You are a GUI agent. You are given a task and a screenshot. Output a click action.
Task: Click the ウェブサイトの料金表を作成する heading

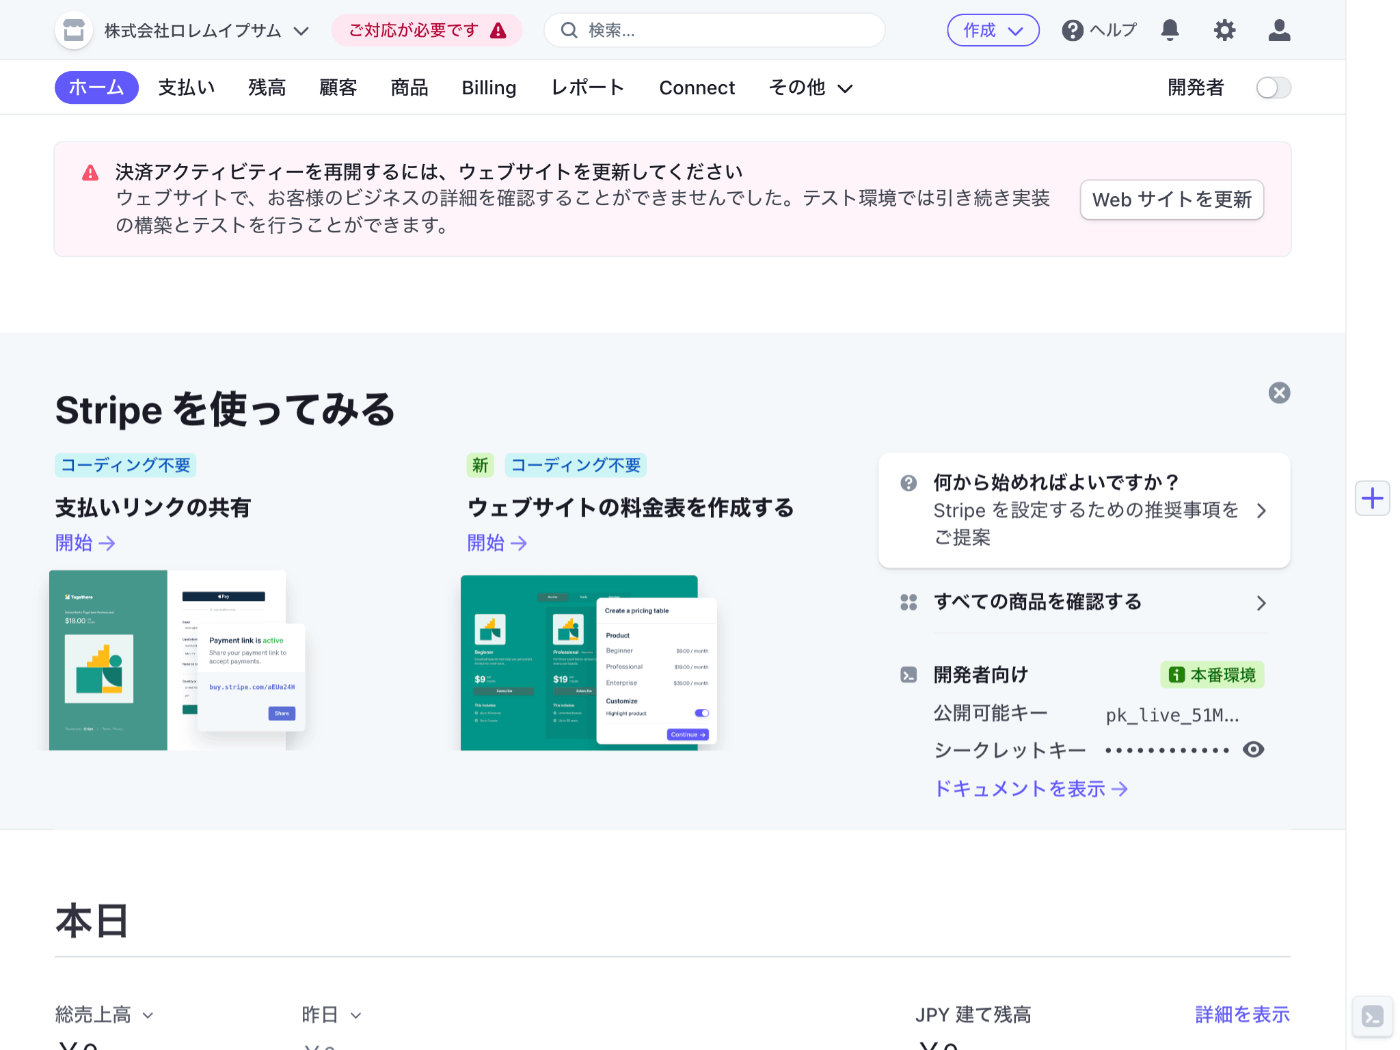(x=630, y=508)
